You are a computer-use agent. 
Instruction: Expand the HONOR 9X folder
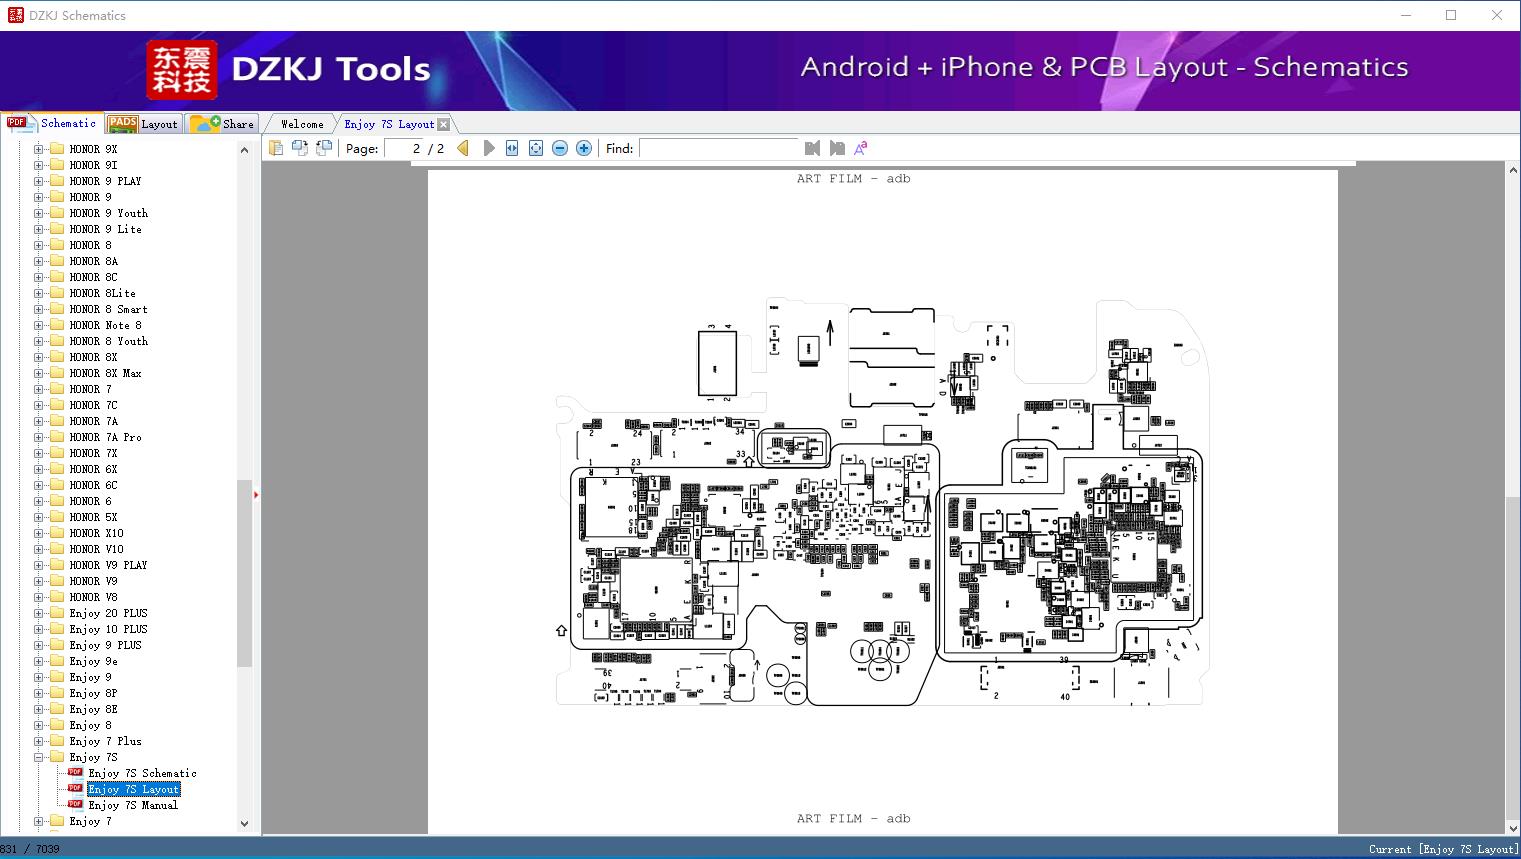pos(38,149)
